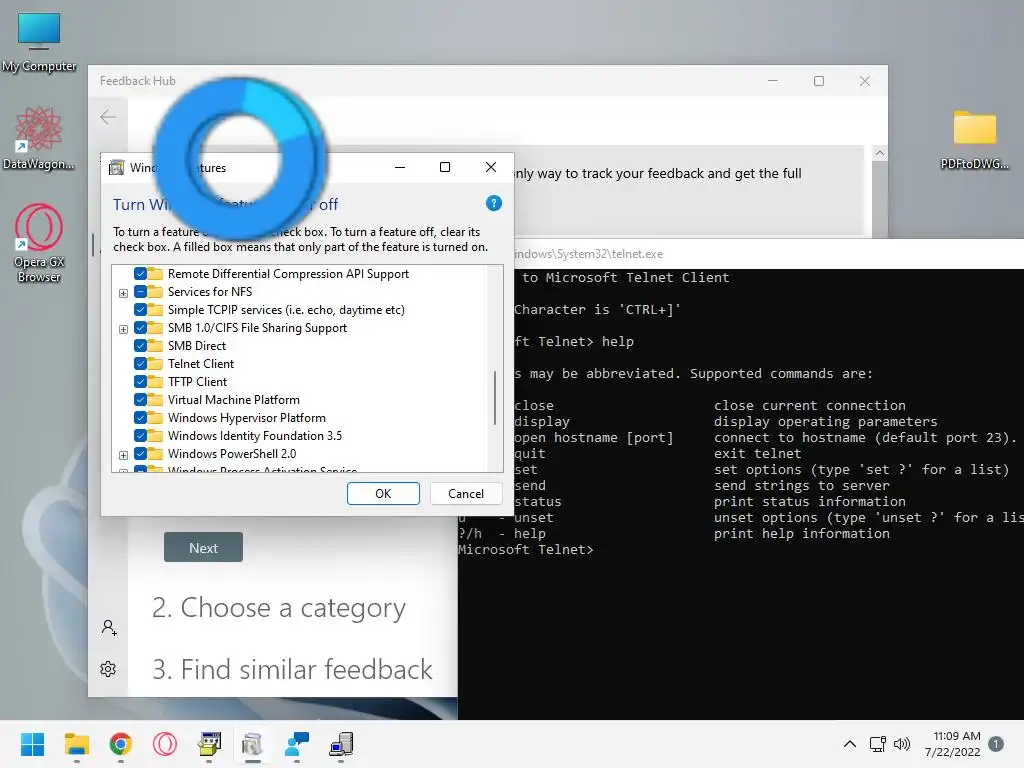Click the taskbar clock showing 11:09 AM
This screenshot has height=768, width=1024.
point(953,744)
